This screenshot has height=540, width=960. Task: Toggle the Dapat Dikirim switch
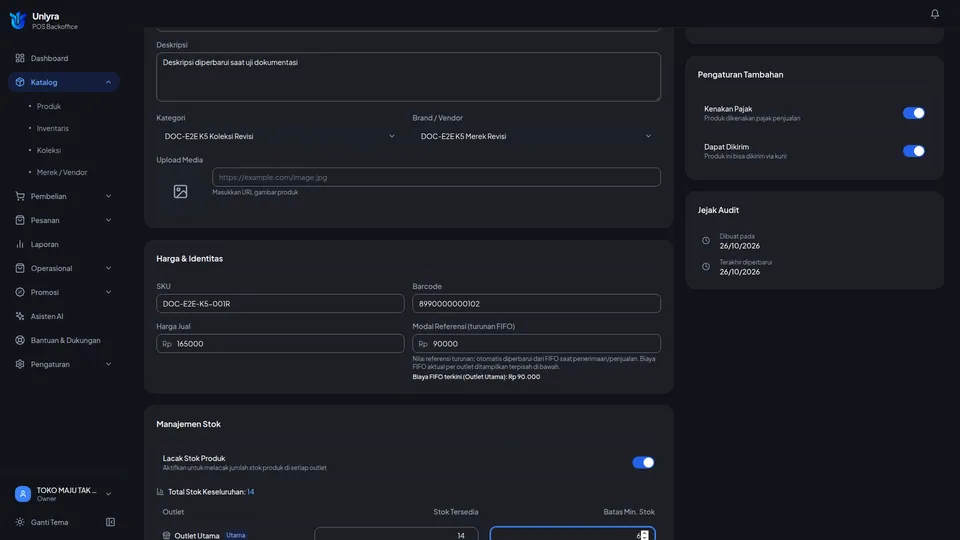coord(913,151)
